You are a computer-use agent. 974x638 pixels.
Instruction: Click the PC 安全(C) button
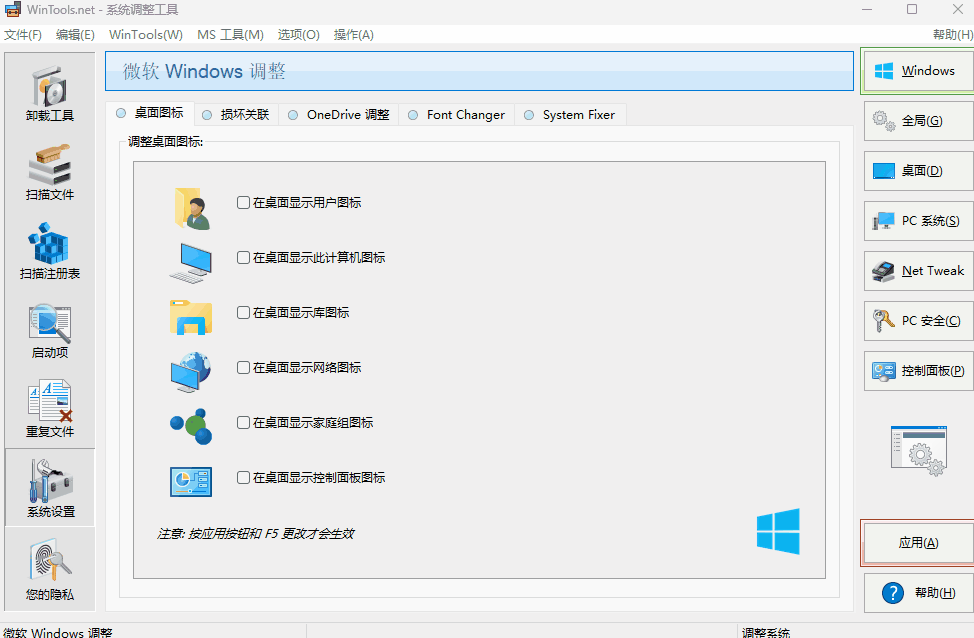918,321
